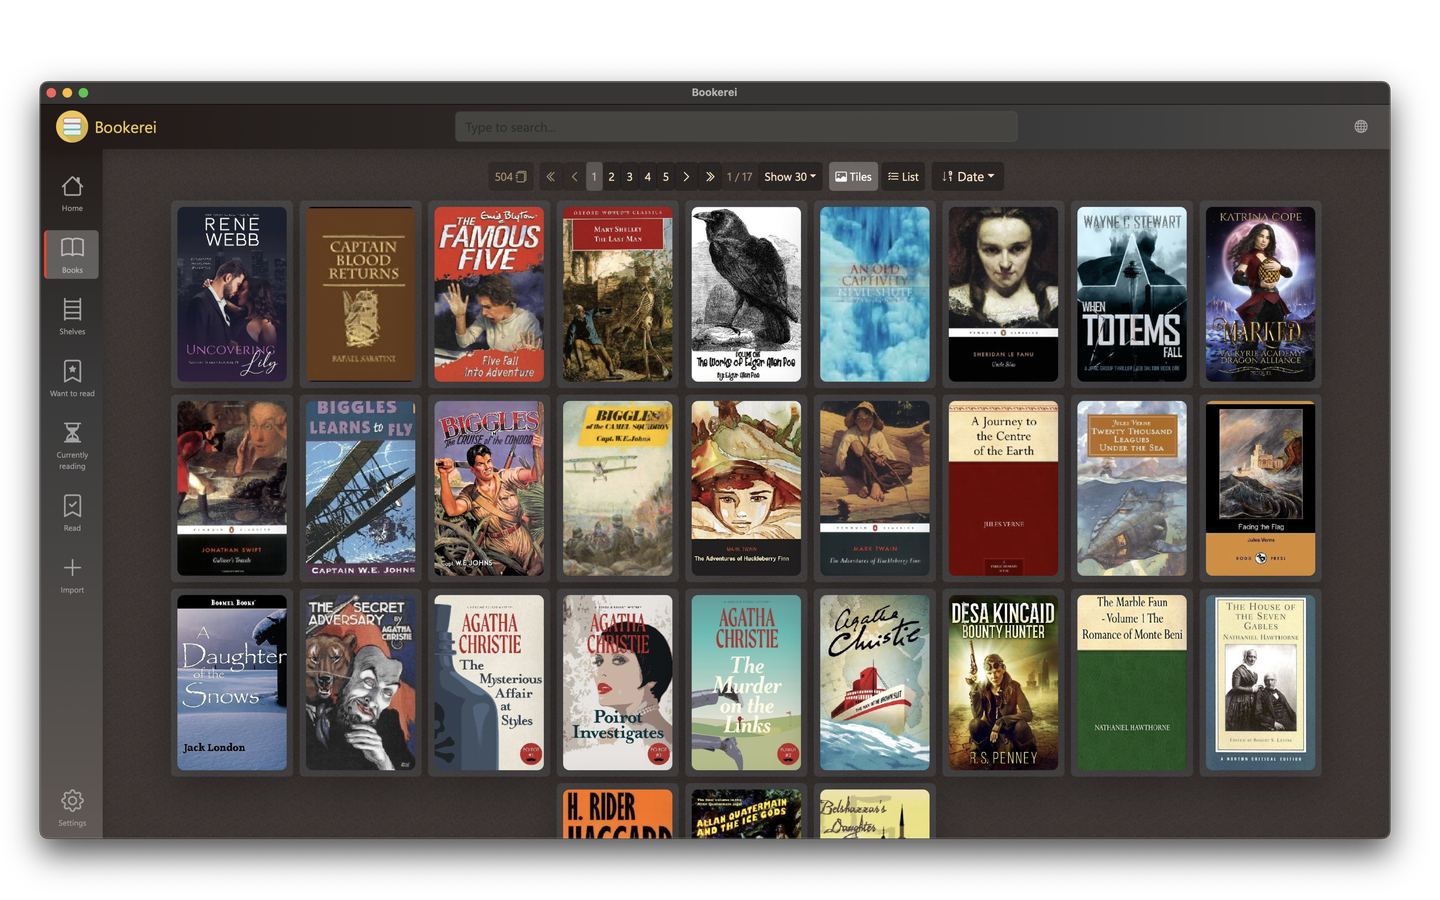Open Belshazzar's Daughter cover
Viewport: 1440px width, 900px height.
pos(874,814)
